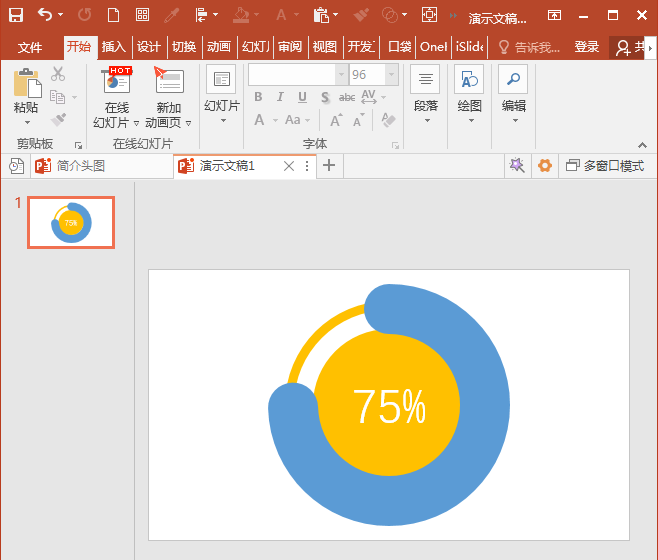The height and width of the screenshot is (560, 658).
Task: Expand the 新加动画页 dropdown arrow
Action: [188, 123]
